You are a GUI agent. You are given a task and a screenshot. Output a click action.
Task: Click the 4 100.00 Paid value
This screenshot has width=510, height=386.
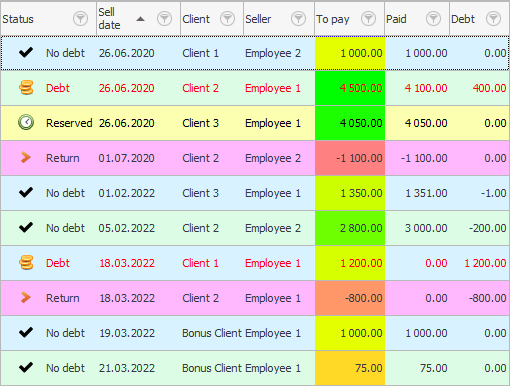pyautogui.click(x=426, y=88)
